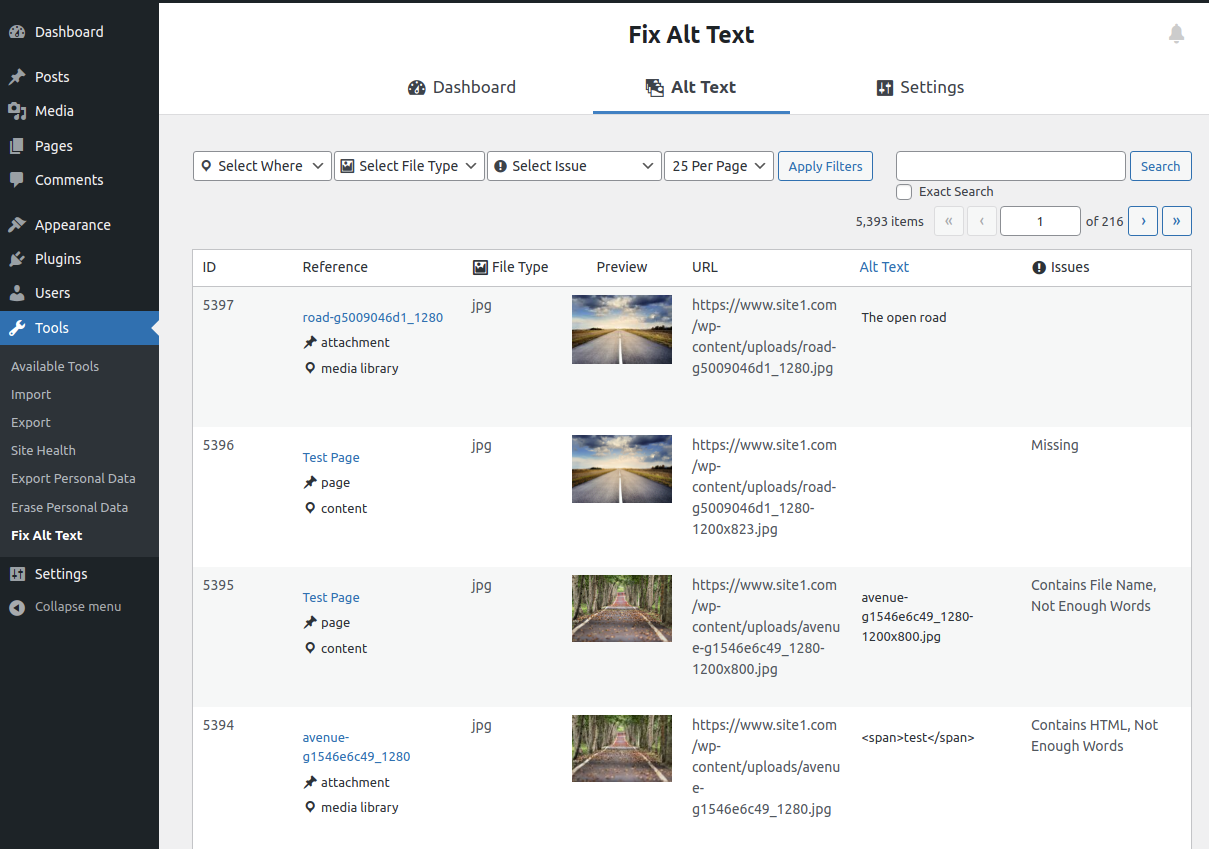Click the sliders icon in the Settings tab

884,88
